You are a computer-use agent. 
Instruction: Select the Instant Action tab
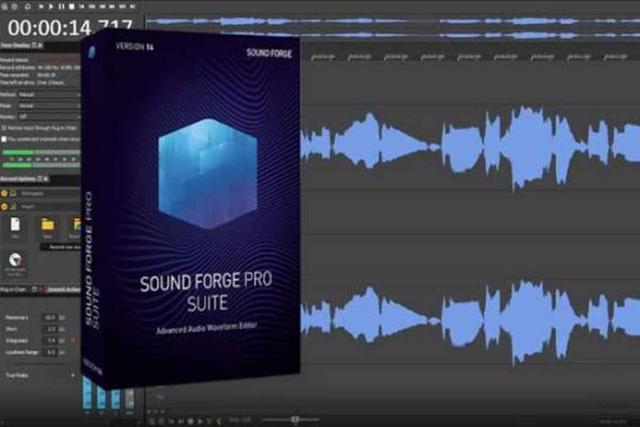tap(62, 290)
